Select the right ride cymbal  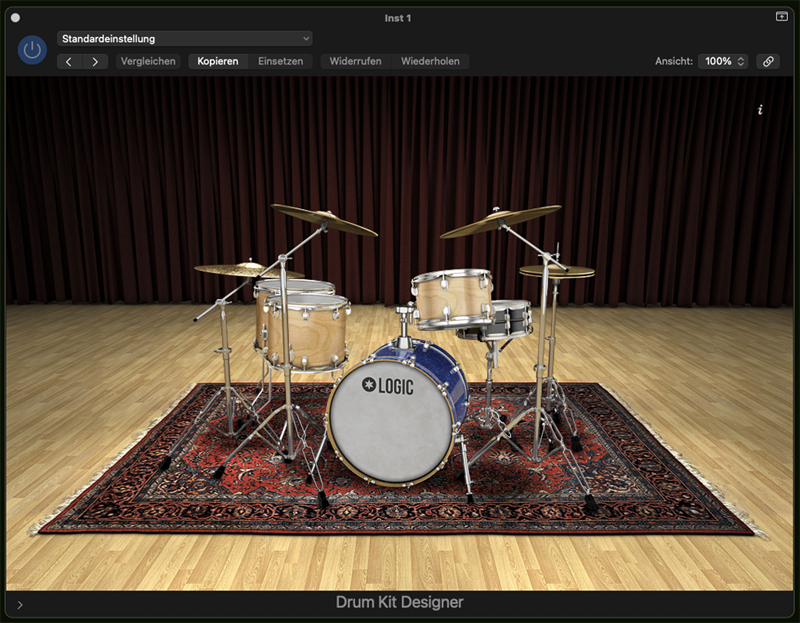500,221
